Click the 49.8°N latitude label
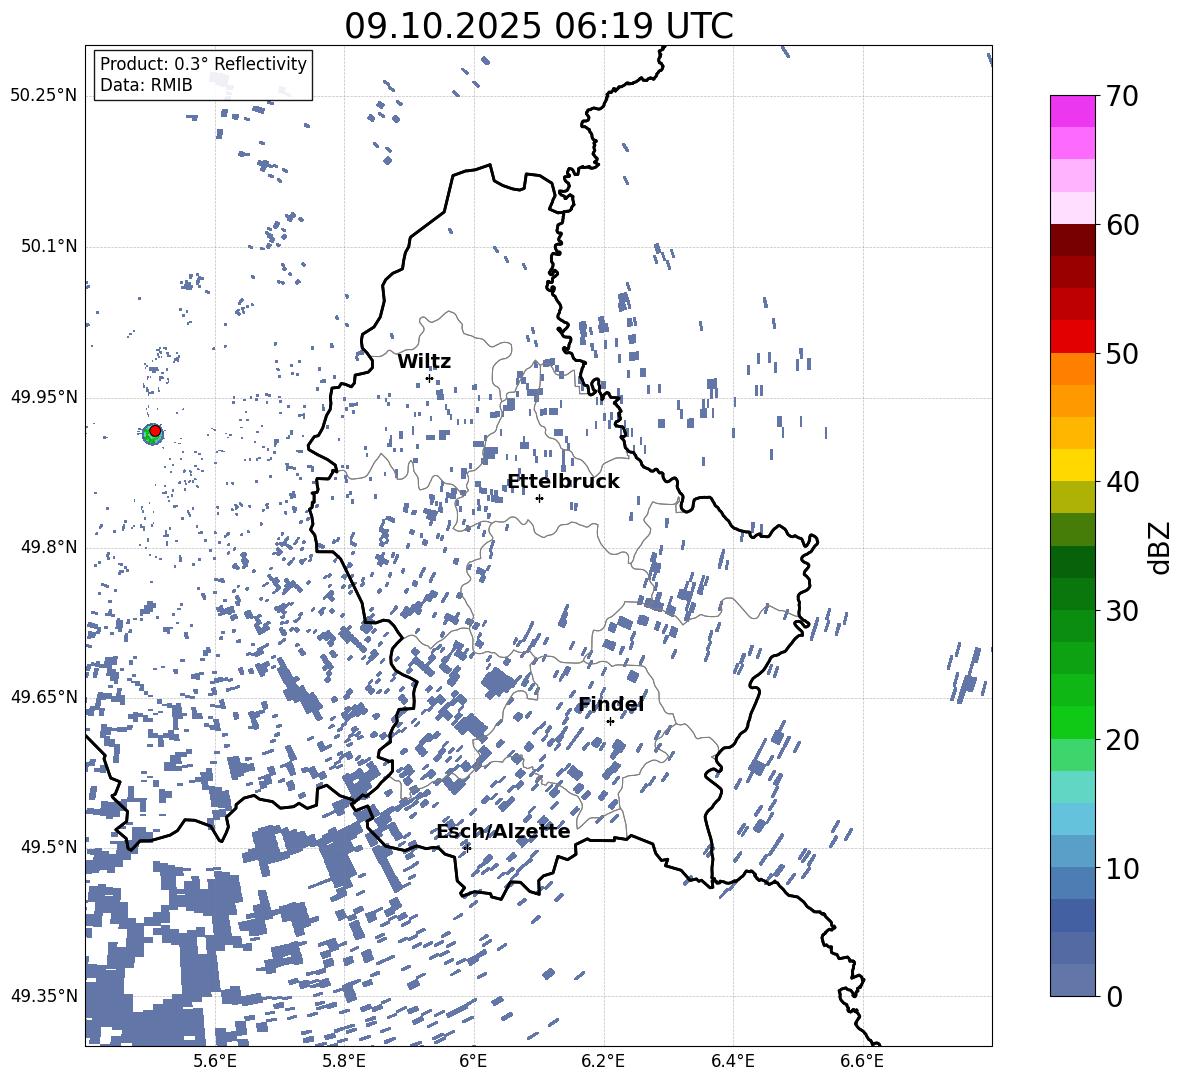 click(48, 547)
